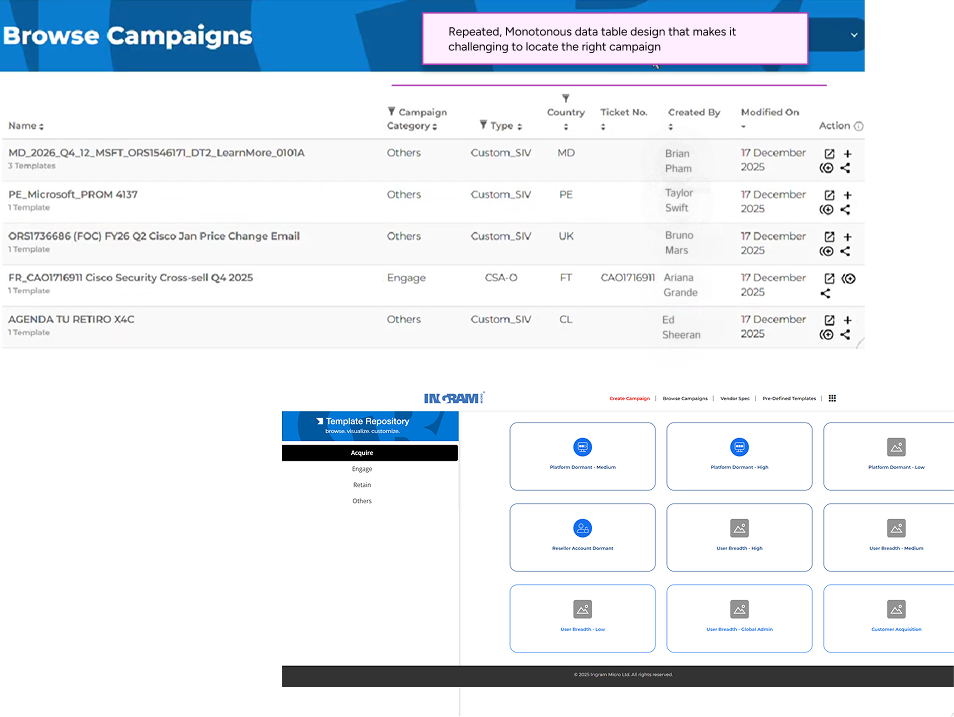
Task: Click the creator name Ed Sheeran
Action: [681, 327]
